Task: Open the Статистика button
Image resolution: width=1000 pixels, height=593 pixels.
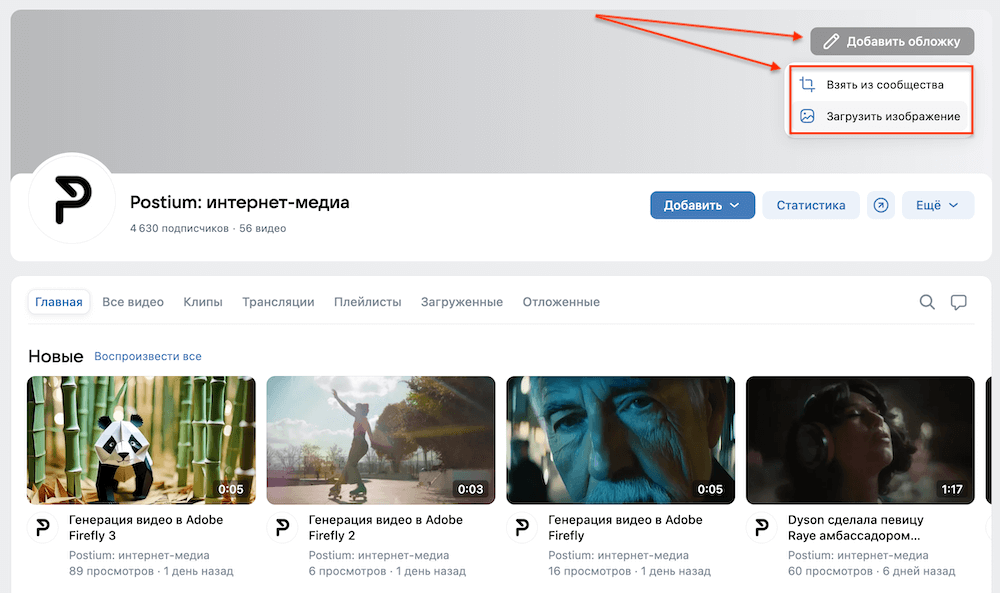Action: tap(811, 205)
